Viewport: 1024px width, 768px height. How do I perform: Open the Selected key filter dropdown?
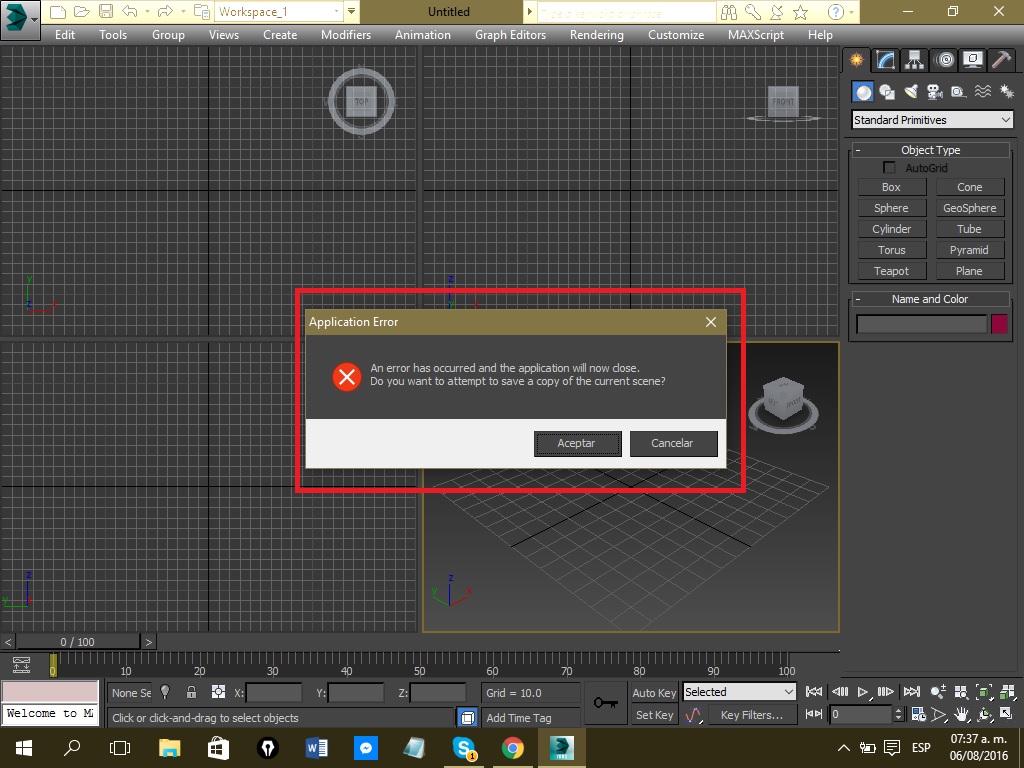point(739,692)
